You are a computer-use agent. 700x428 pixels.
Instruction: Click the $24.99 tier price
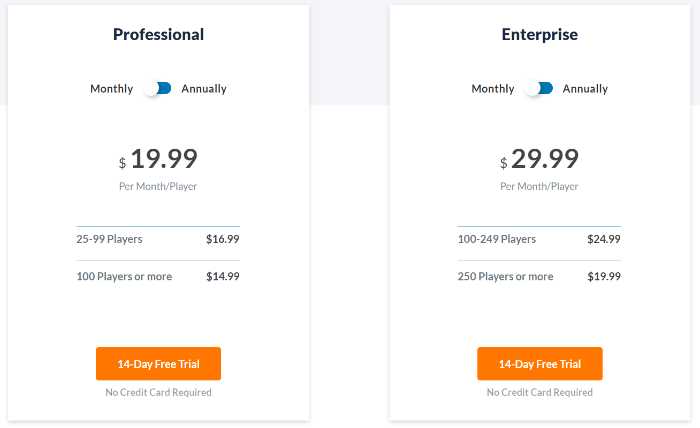(604, 239)
